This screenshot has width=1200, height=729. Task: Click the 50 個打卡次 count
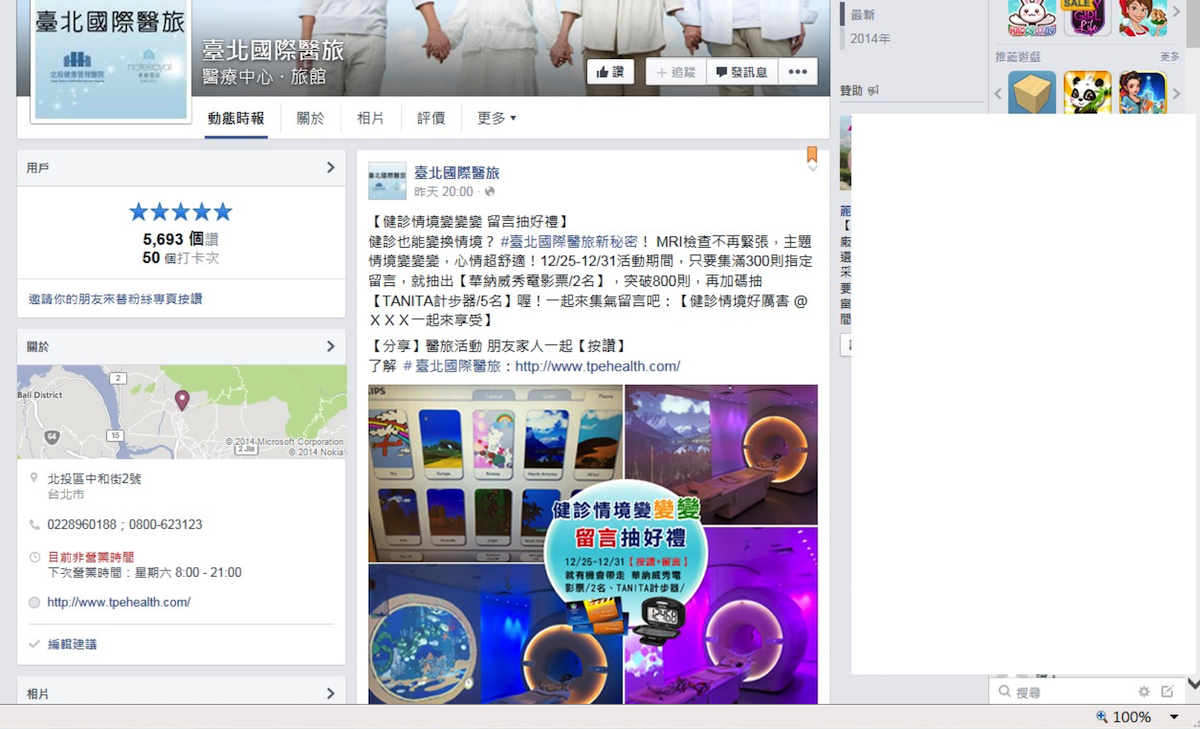tap(181, 258)
